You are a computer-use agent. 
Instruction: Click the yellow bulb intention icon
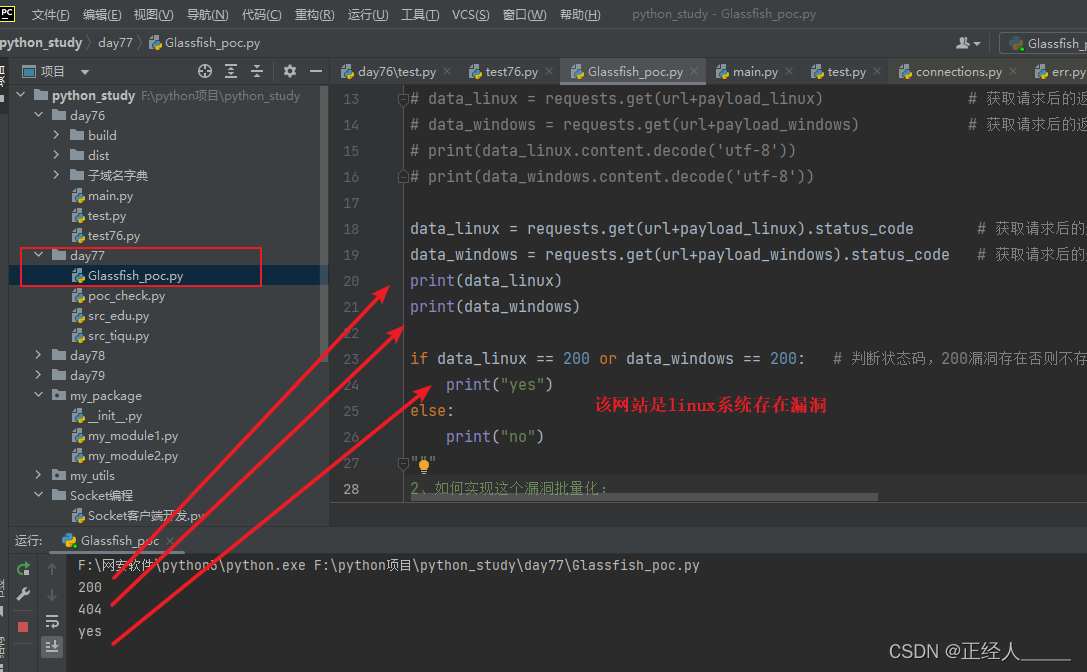tap(423, 463)
